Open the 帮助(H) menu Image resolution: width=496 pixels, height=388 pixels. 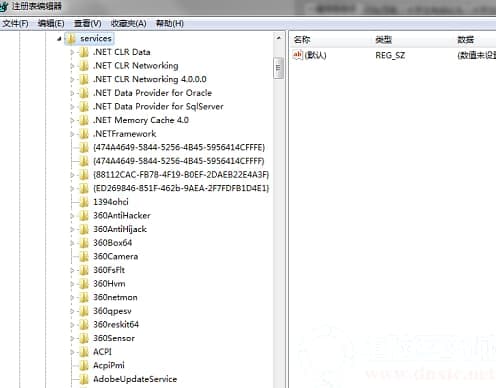click(x=170, y=23)
